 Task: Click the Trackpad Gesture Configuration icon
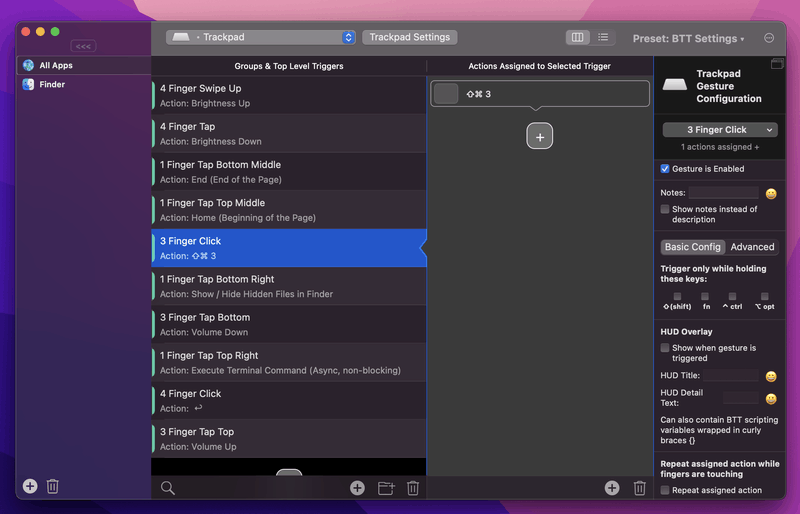(674, 85)
